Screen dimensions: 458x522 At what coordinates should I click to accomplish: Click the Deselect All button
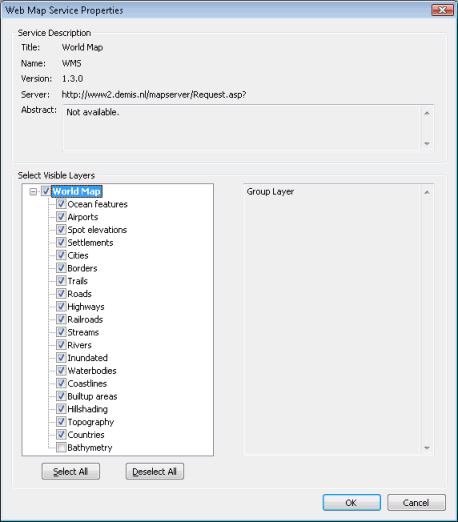155,471
